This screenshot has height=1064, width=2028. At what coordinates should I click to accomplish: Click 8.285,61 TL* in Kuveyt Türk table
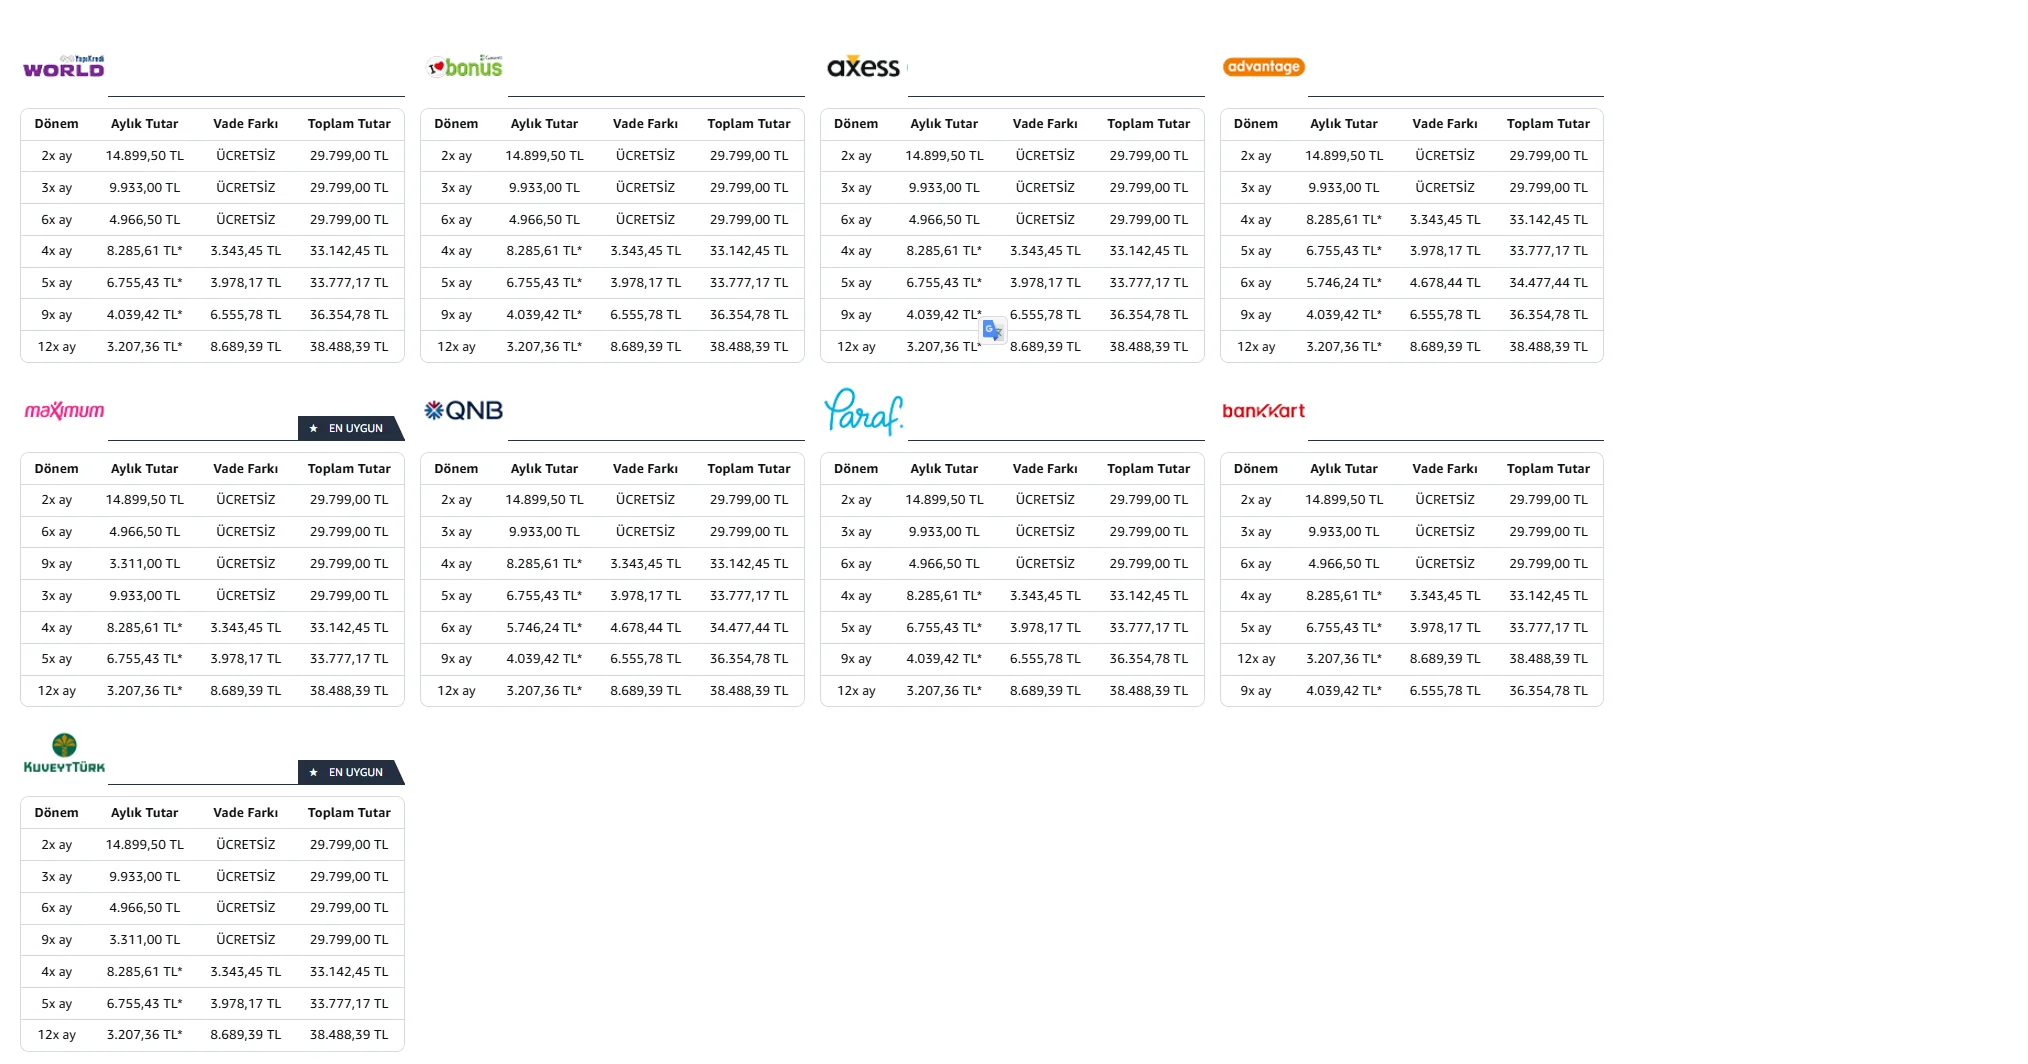pos(145,972)
